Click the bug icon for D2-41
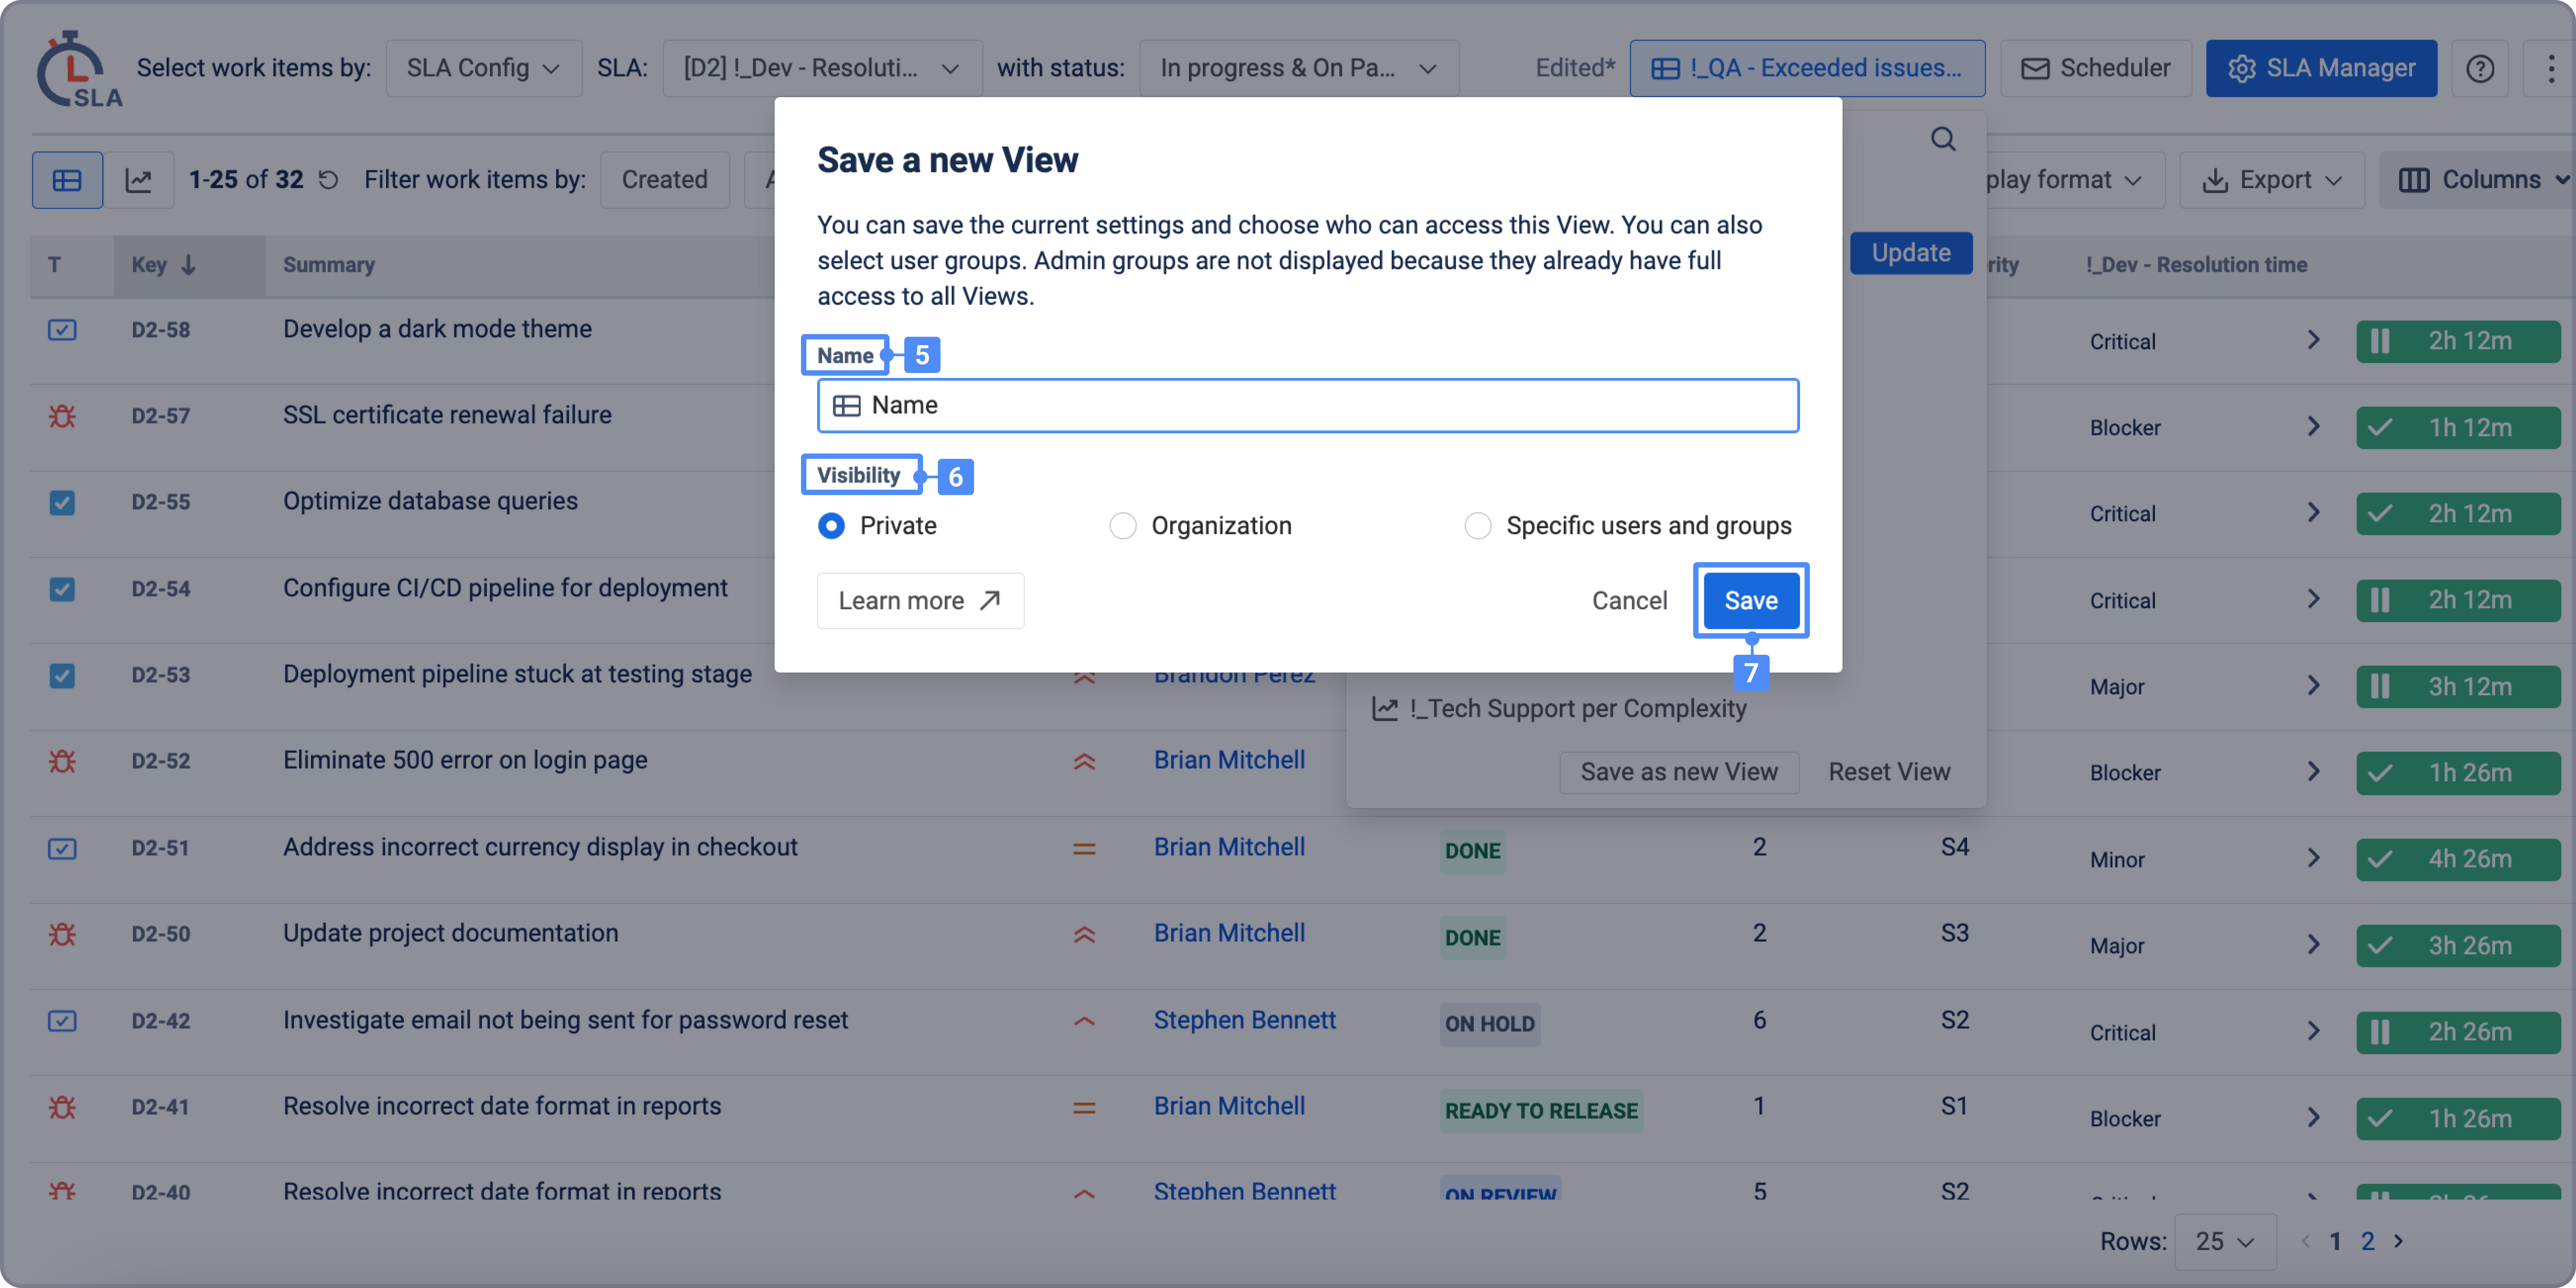2576x1288 pixels. [62, 1107]
